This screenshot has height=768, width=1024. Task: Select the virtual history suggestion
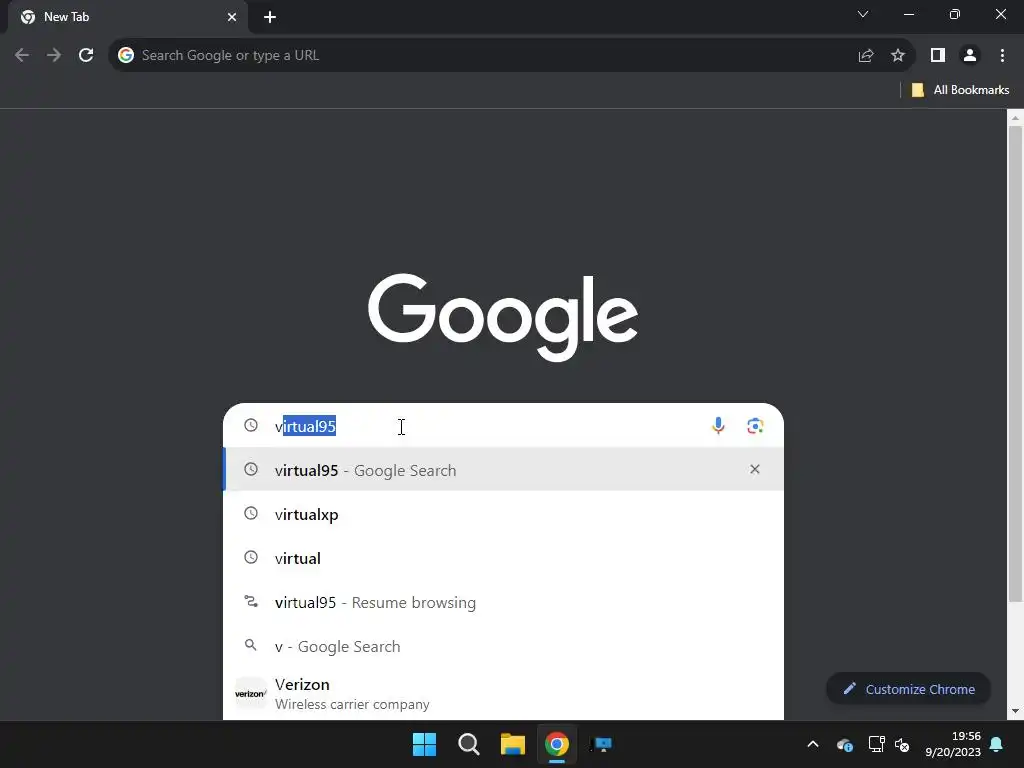[x=503, y=558]
